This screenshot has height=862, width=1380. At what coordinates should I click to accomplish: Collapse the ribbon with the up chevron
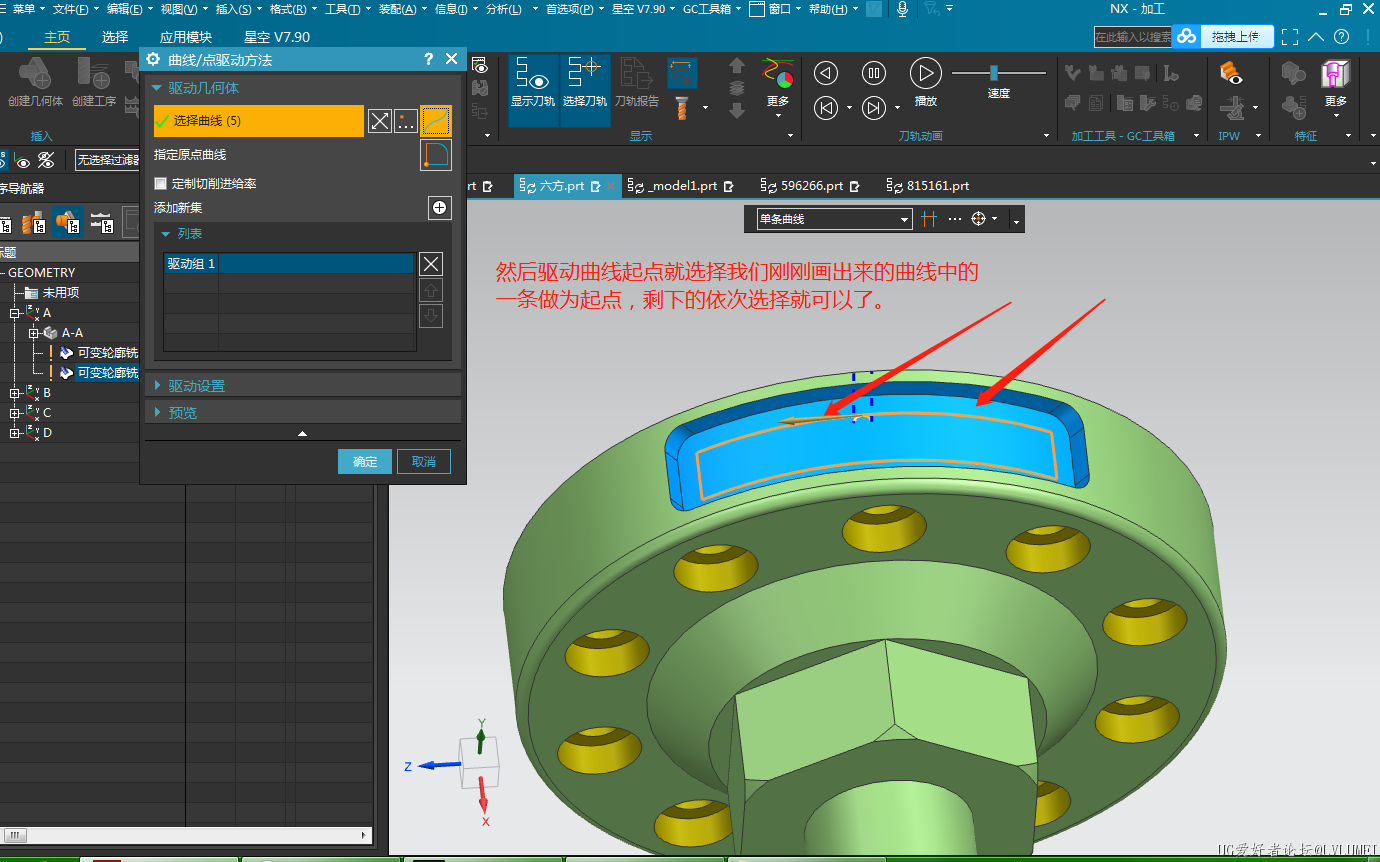(1316, 37)
